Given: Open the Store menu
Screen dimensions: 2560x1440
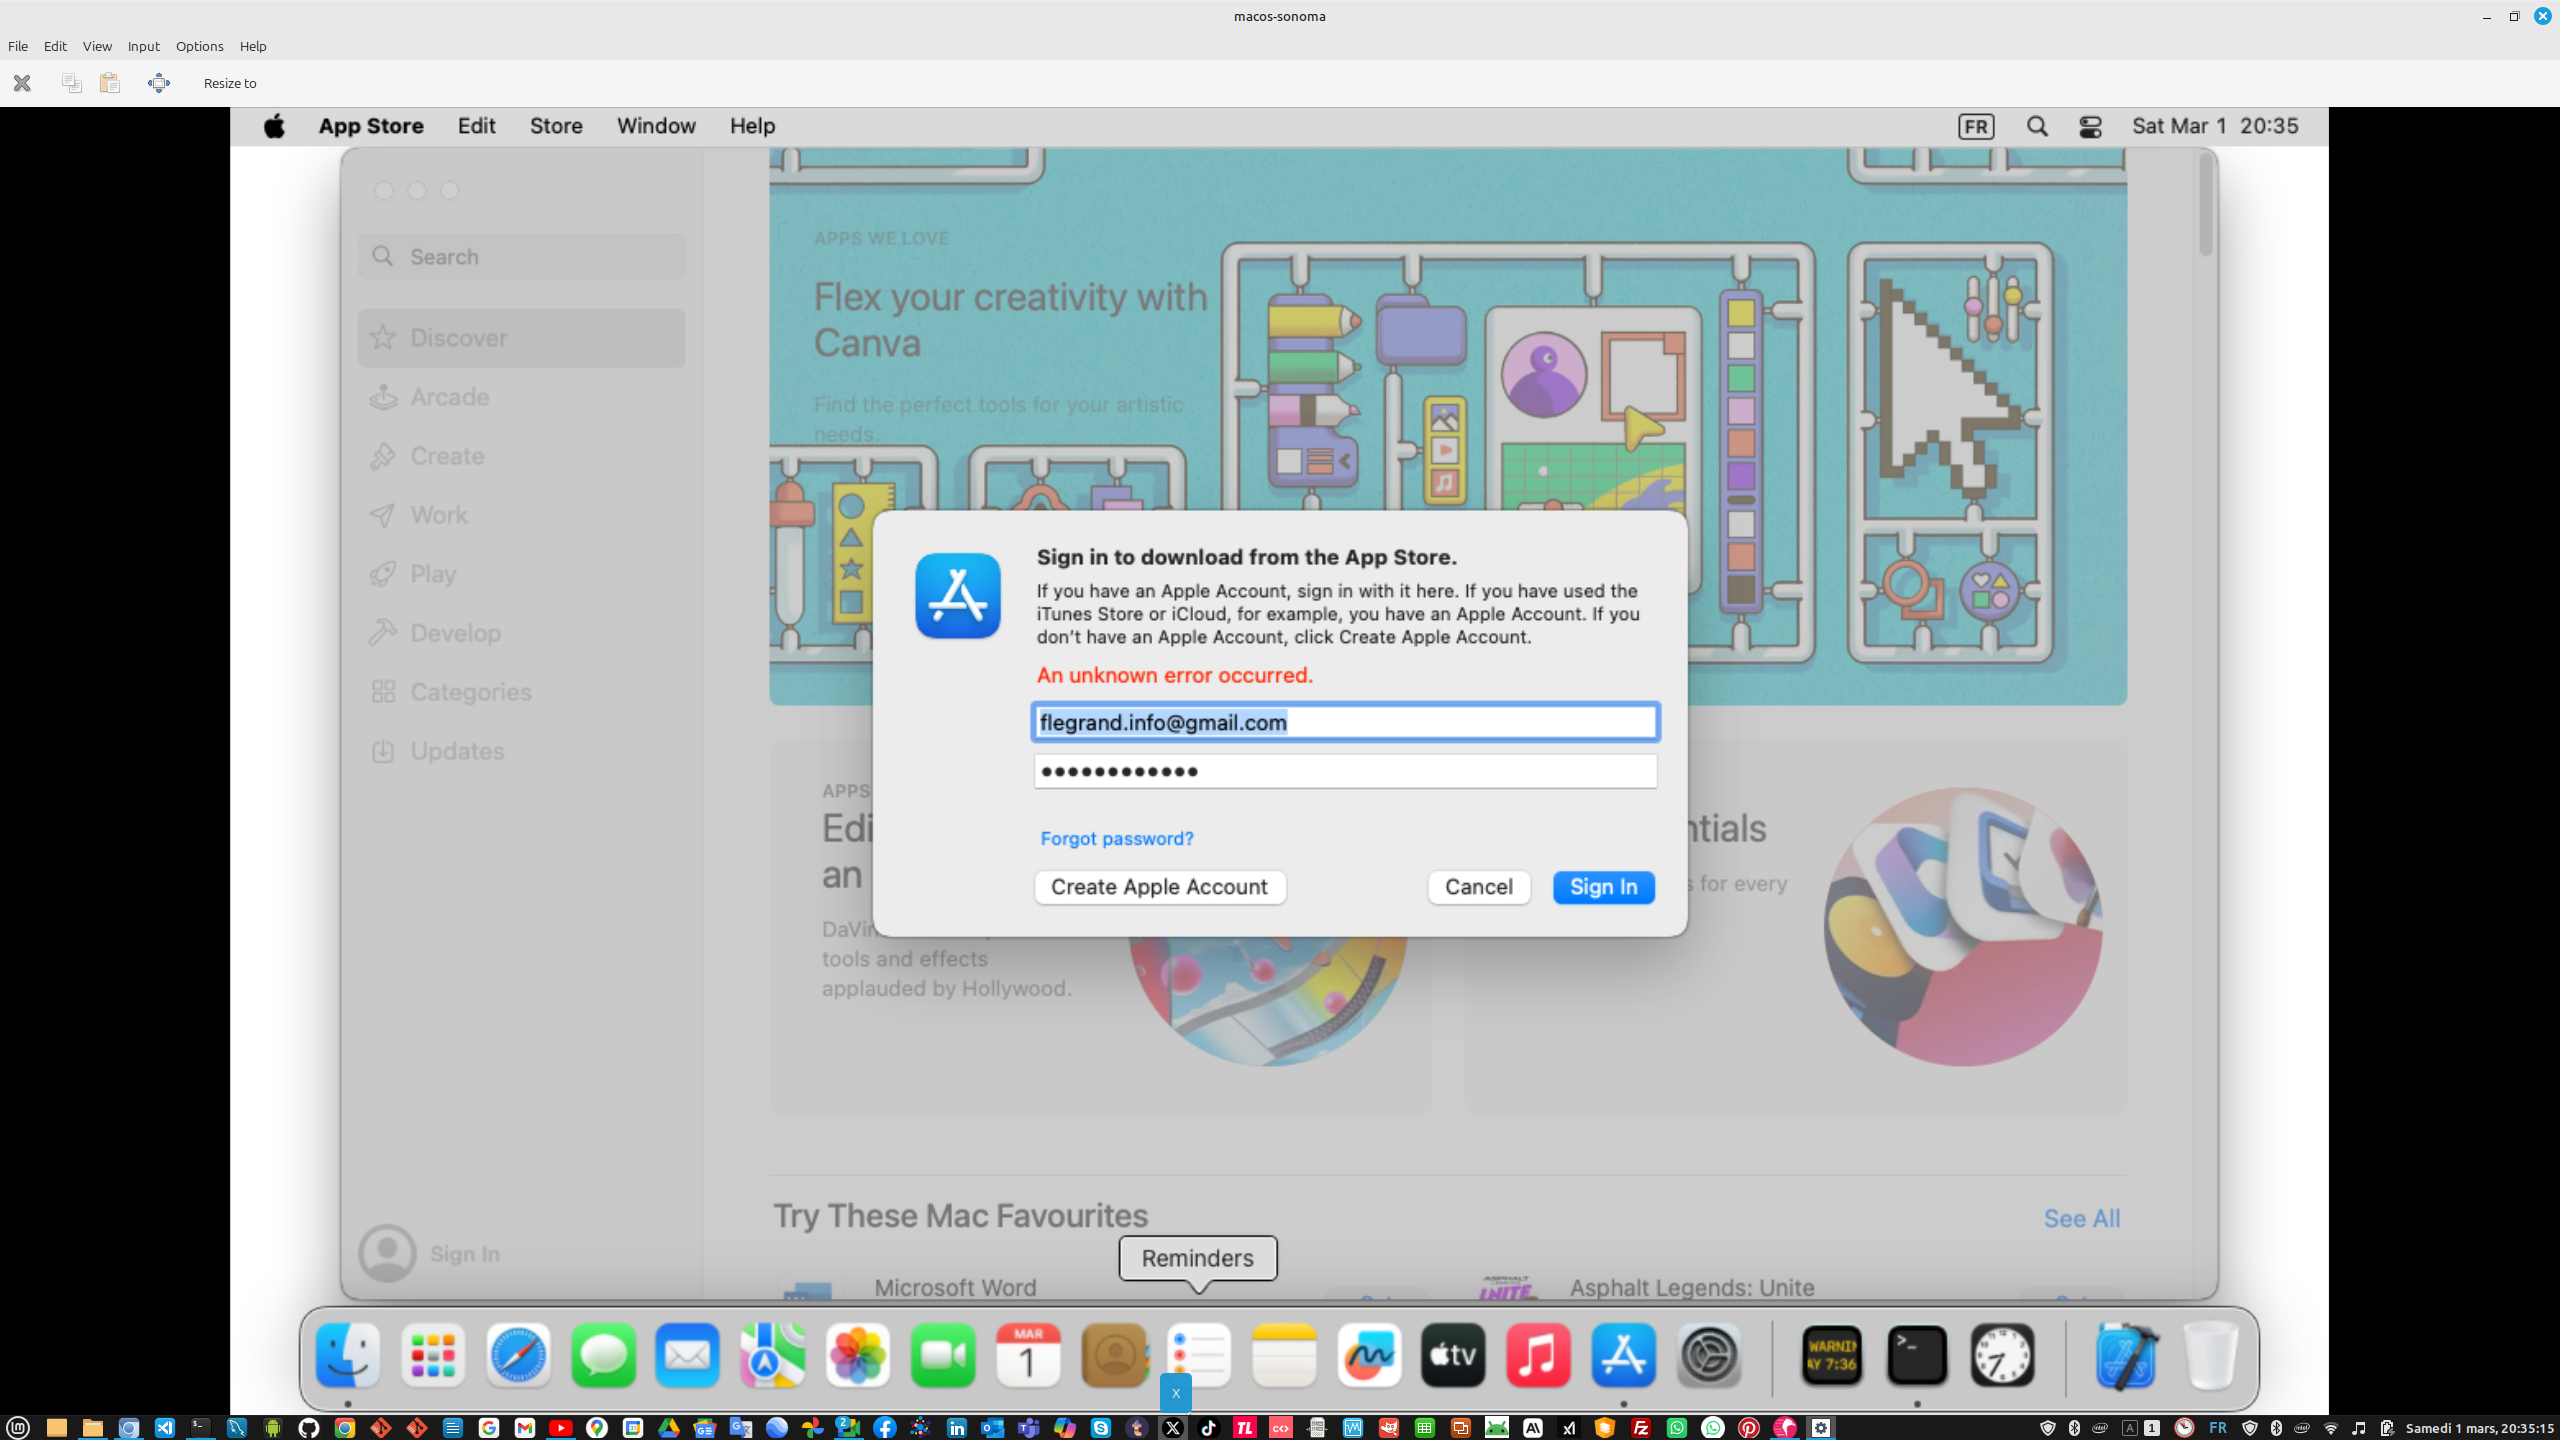Looking at the screenshot, I should (556, 127).
